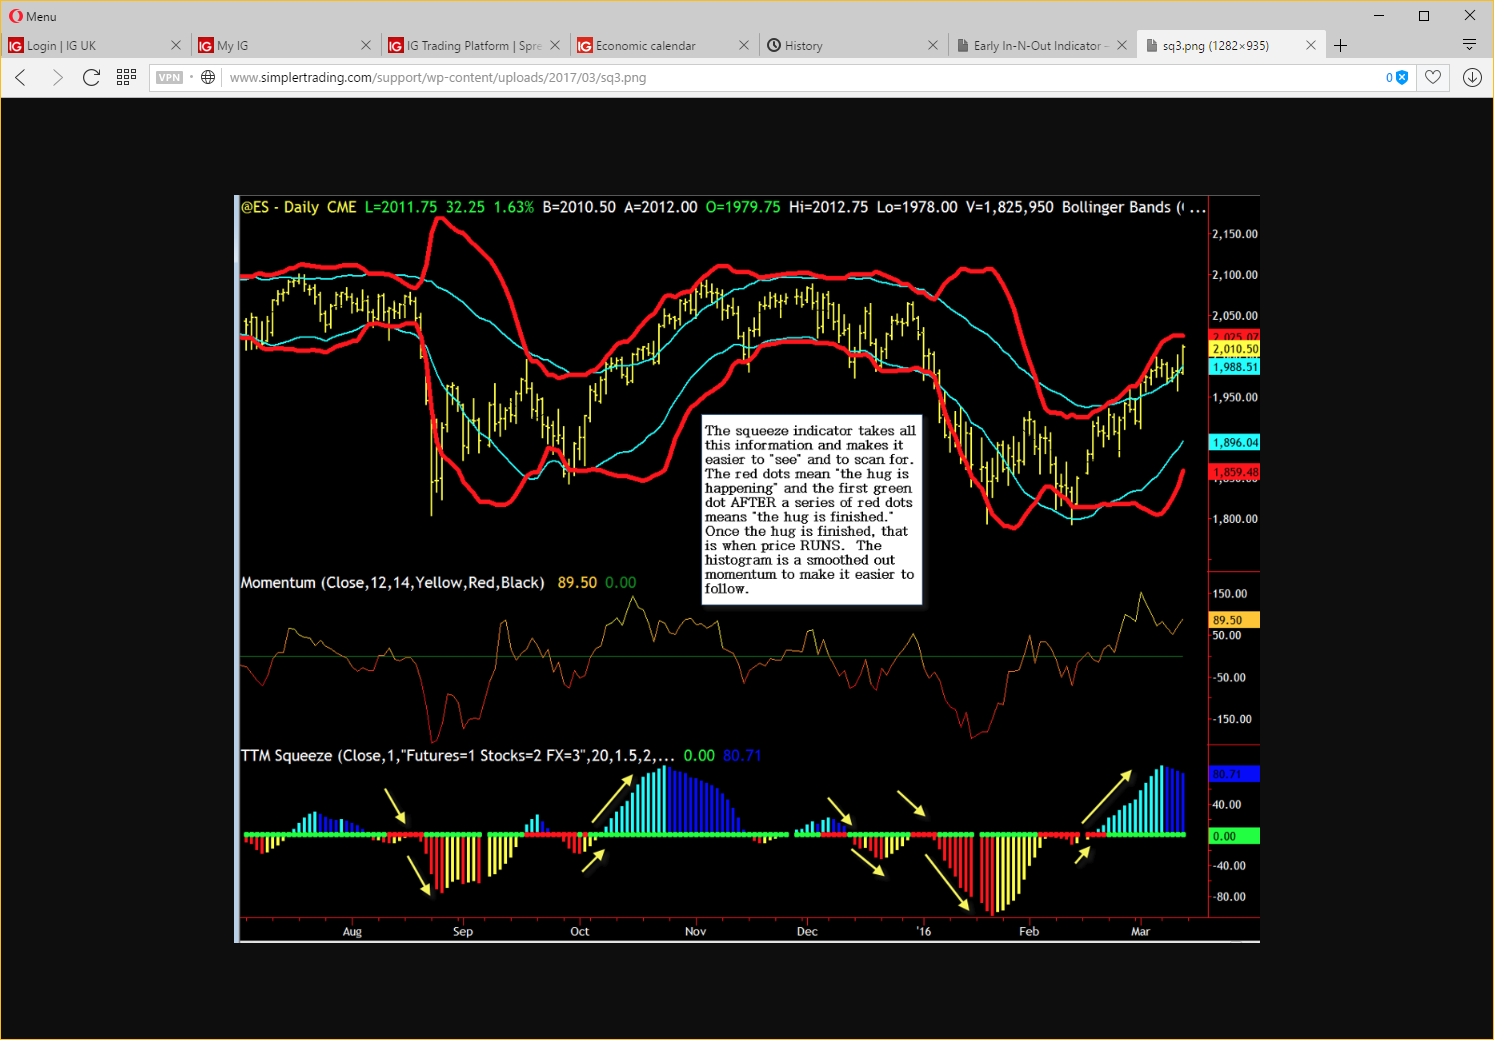Open the Opera Menu button
The image size is (1494, 1040).
point(33,16)
